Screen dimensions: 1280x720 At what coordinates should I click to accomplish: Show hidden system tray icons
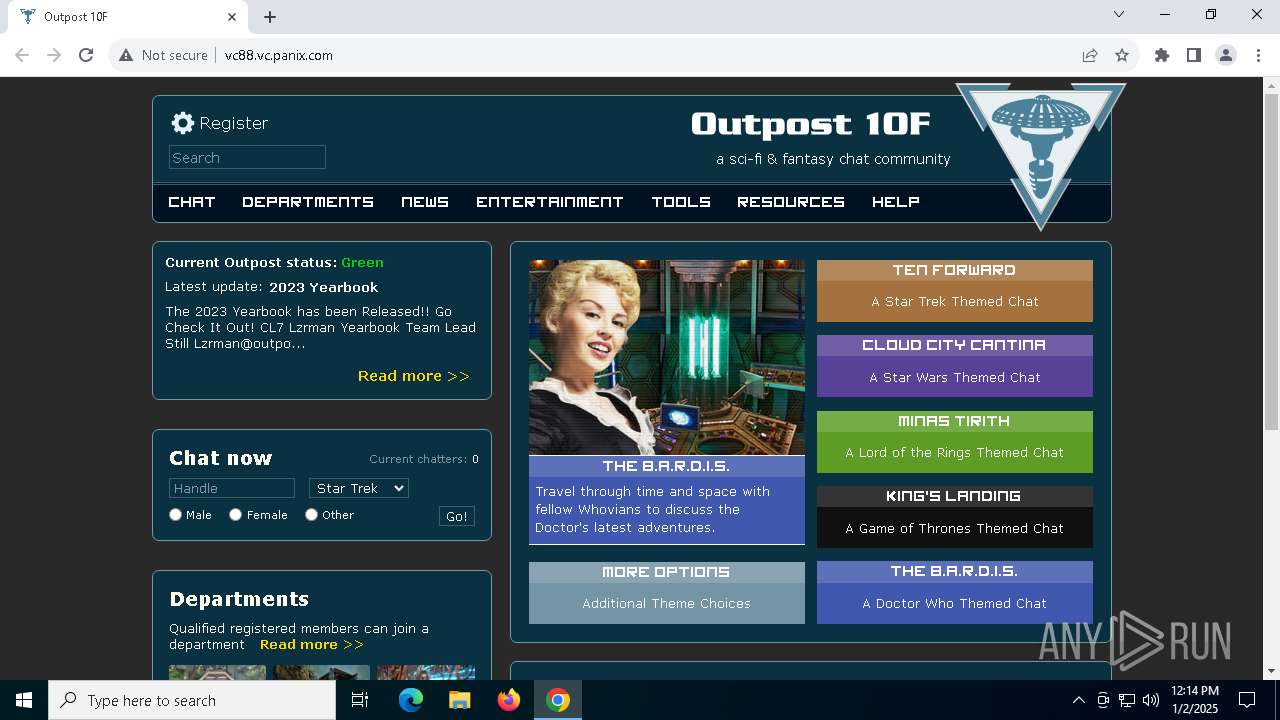(x=1078, y=700)
